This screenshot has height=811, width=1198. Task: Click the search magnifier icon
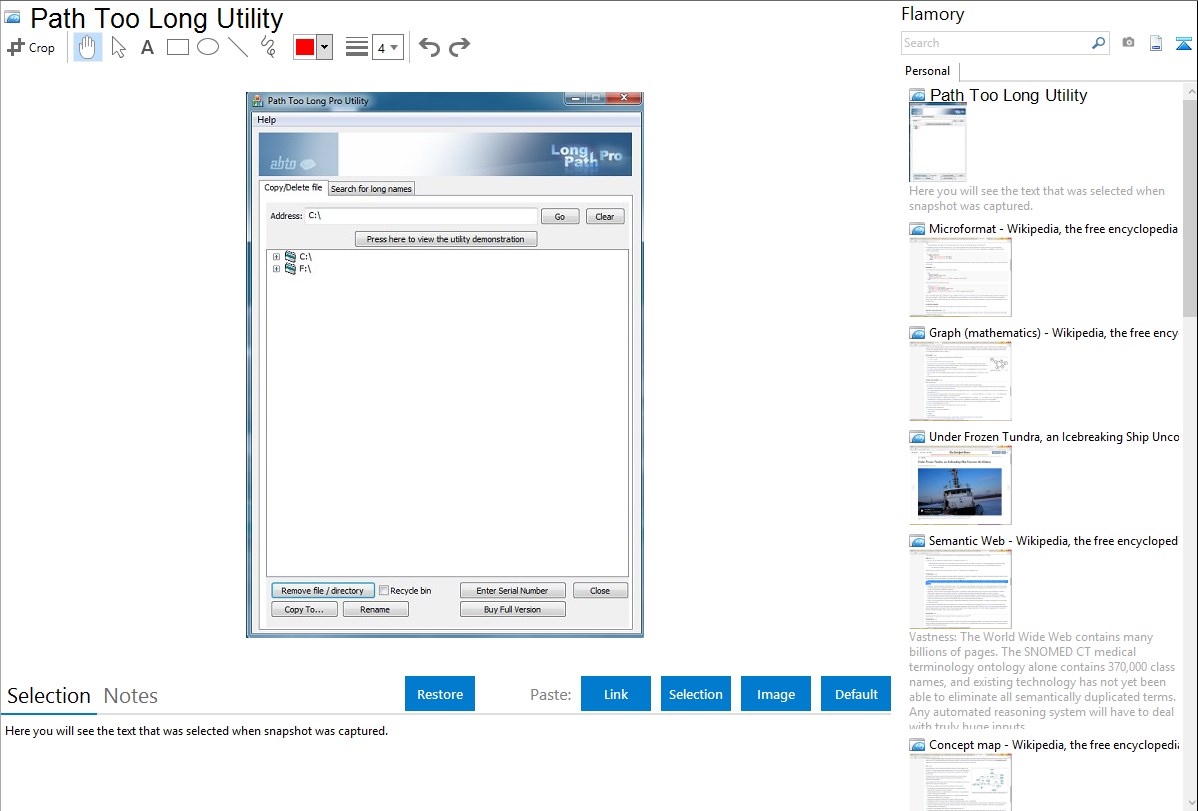coord(1099,43)
